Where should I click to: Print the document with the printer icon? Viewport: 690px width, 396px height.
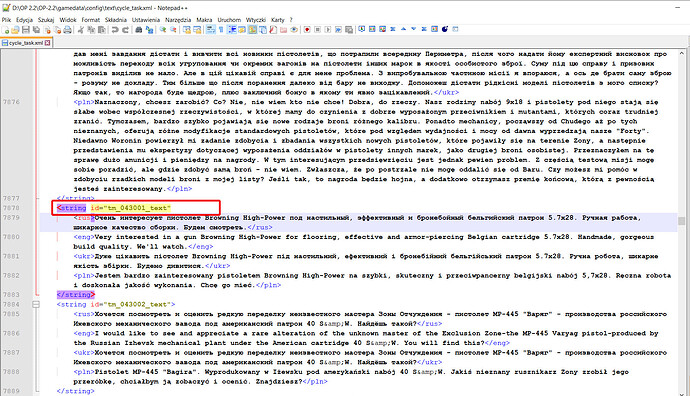[67, 29]
